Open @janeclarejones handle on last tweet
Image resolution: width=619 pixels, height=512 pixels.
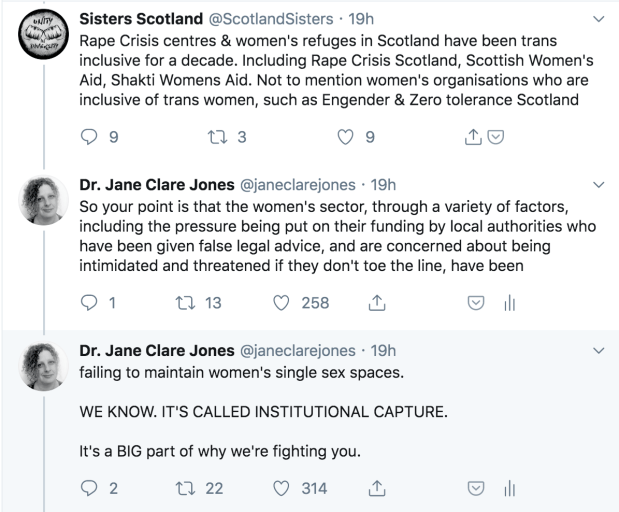click(x=299, y=350)
